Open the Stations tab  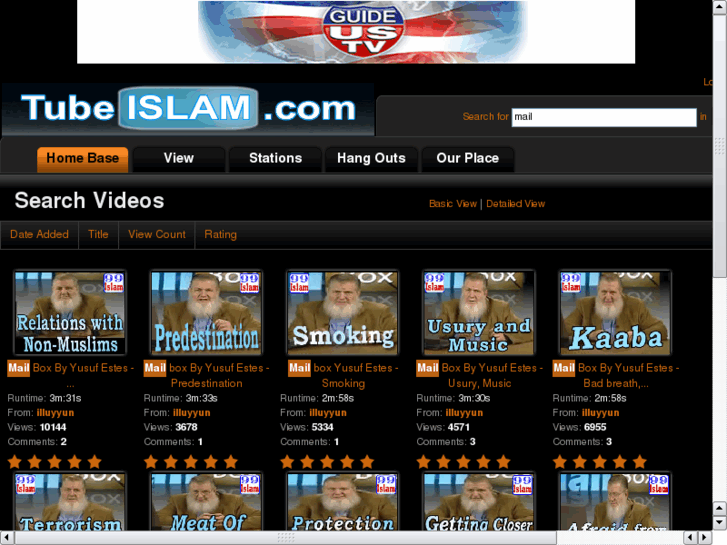[275, 159]
